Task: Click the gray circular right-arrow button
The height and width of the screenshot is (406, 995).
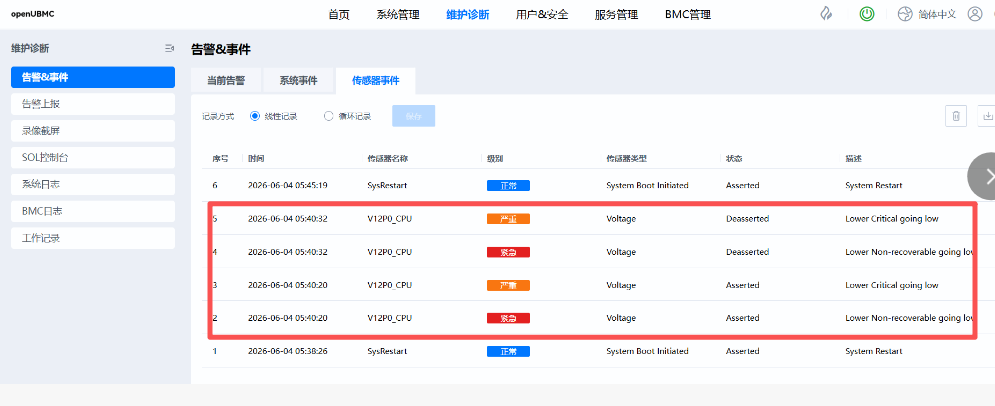Action: pos(982,176)
